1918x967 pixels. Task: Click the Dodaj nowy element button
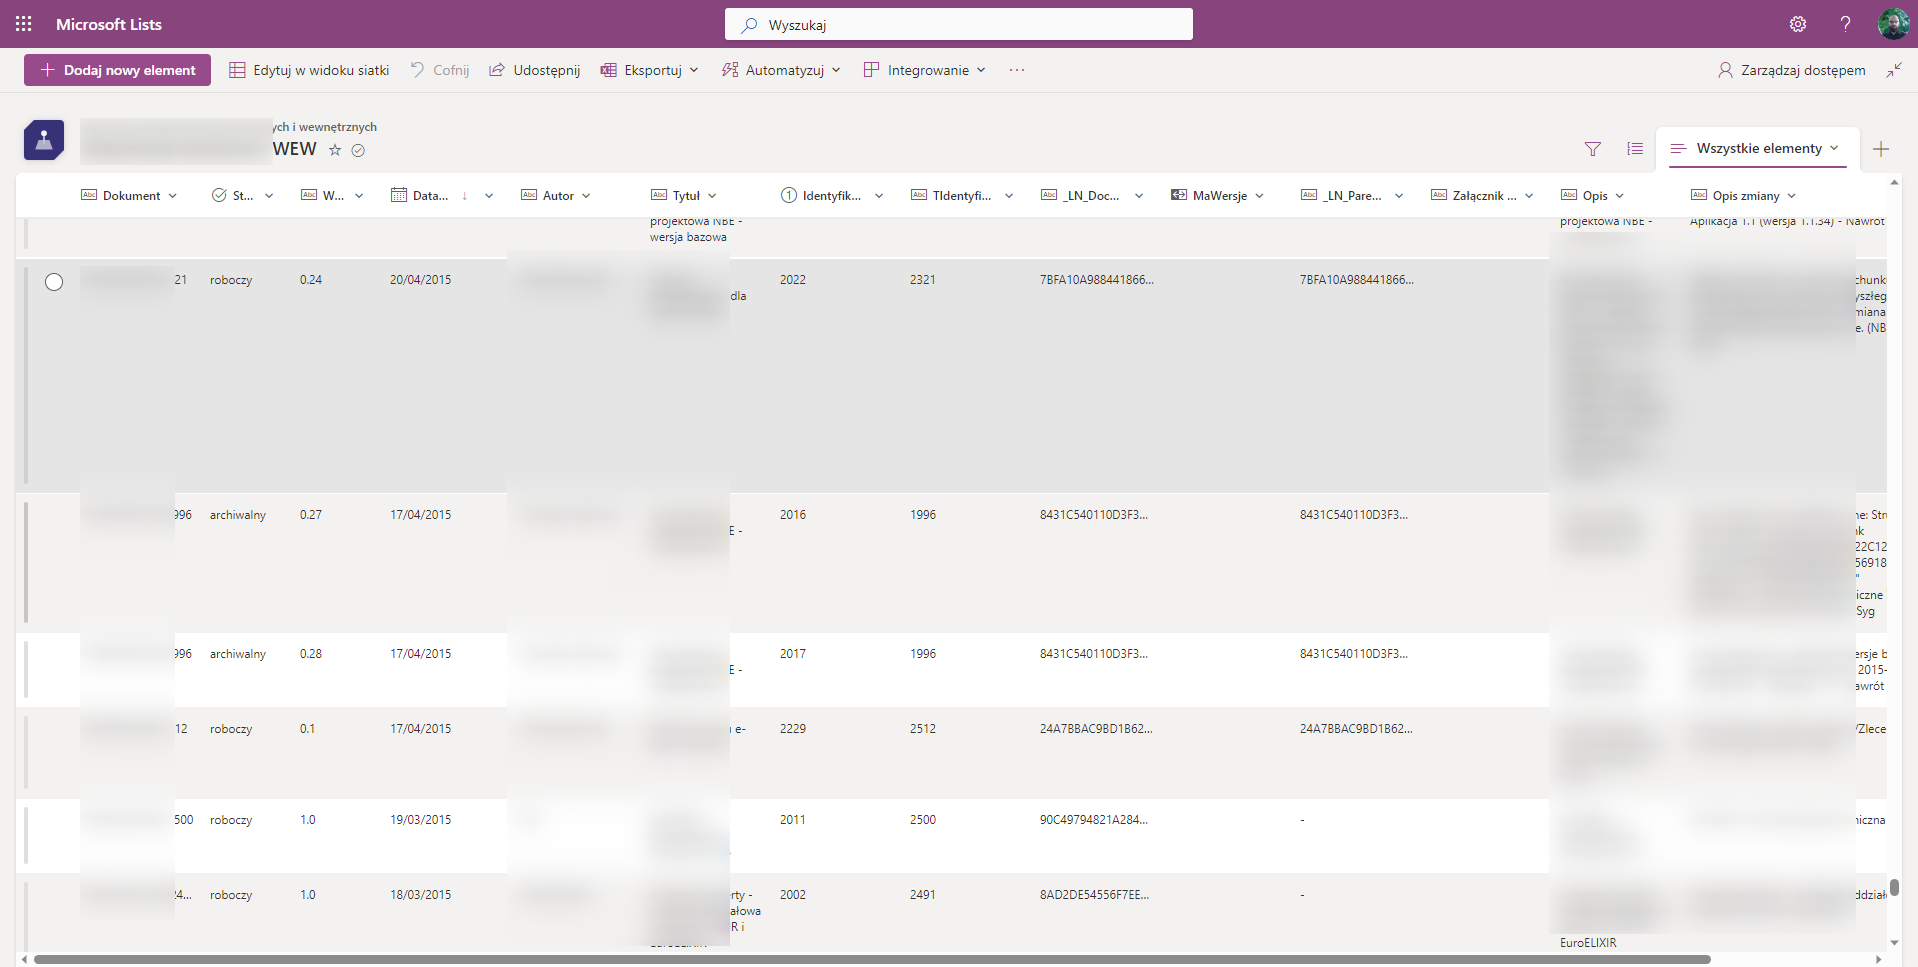117,70
